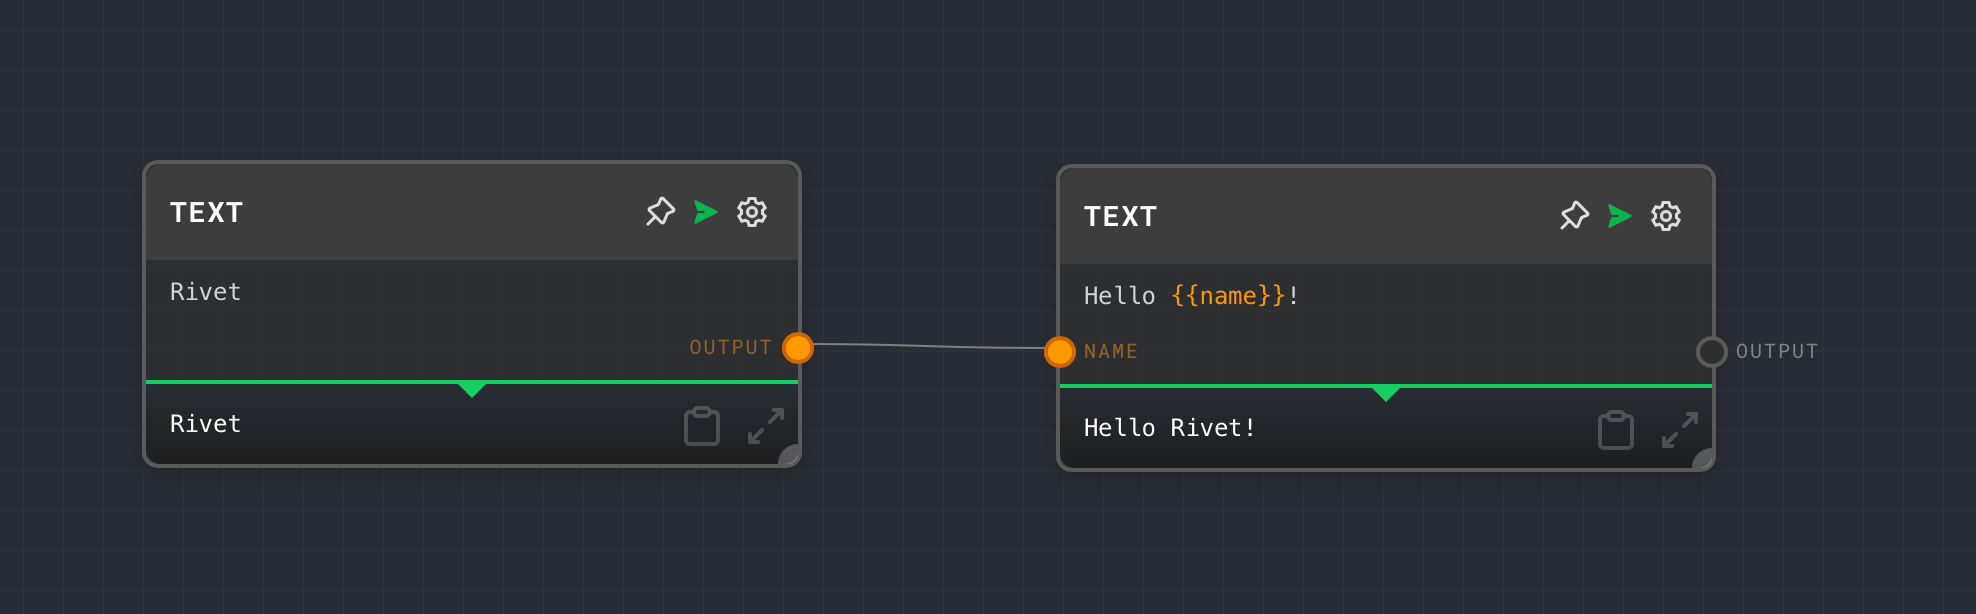Click the OUTPUT label beside right node

pos(1777,352)
